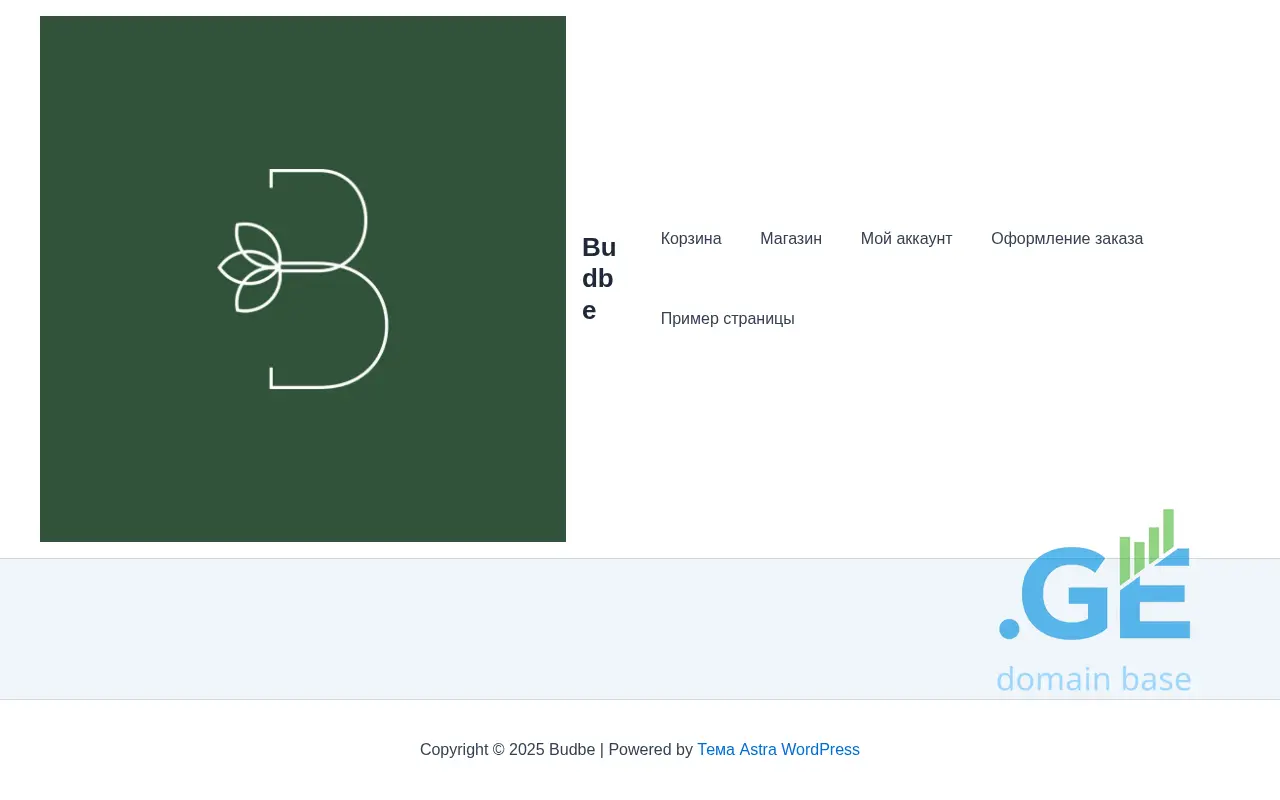
Task: Follow the Тема Astra WordPress link
Action: click(778, 750)
